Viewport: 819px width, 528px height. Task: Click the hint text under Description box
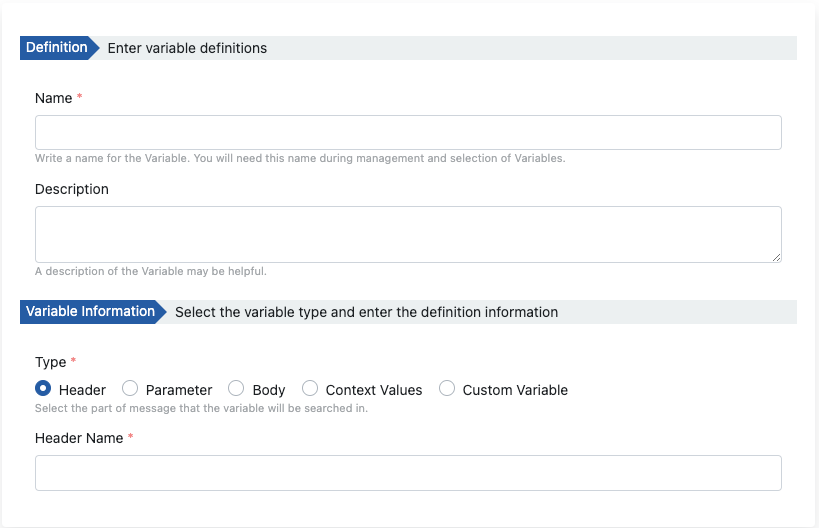[150, 271]
